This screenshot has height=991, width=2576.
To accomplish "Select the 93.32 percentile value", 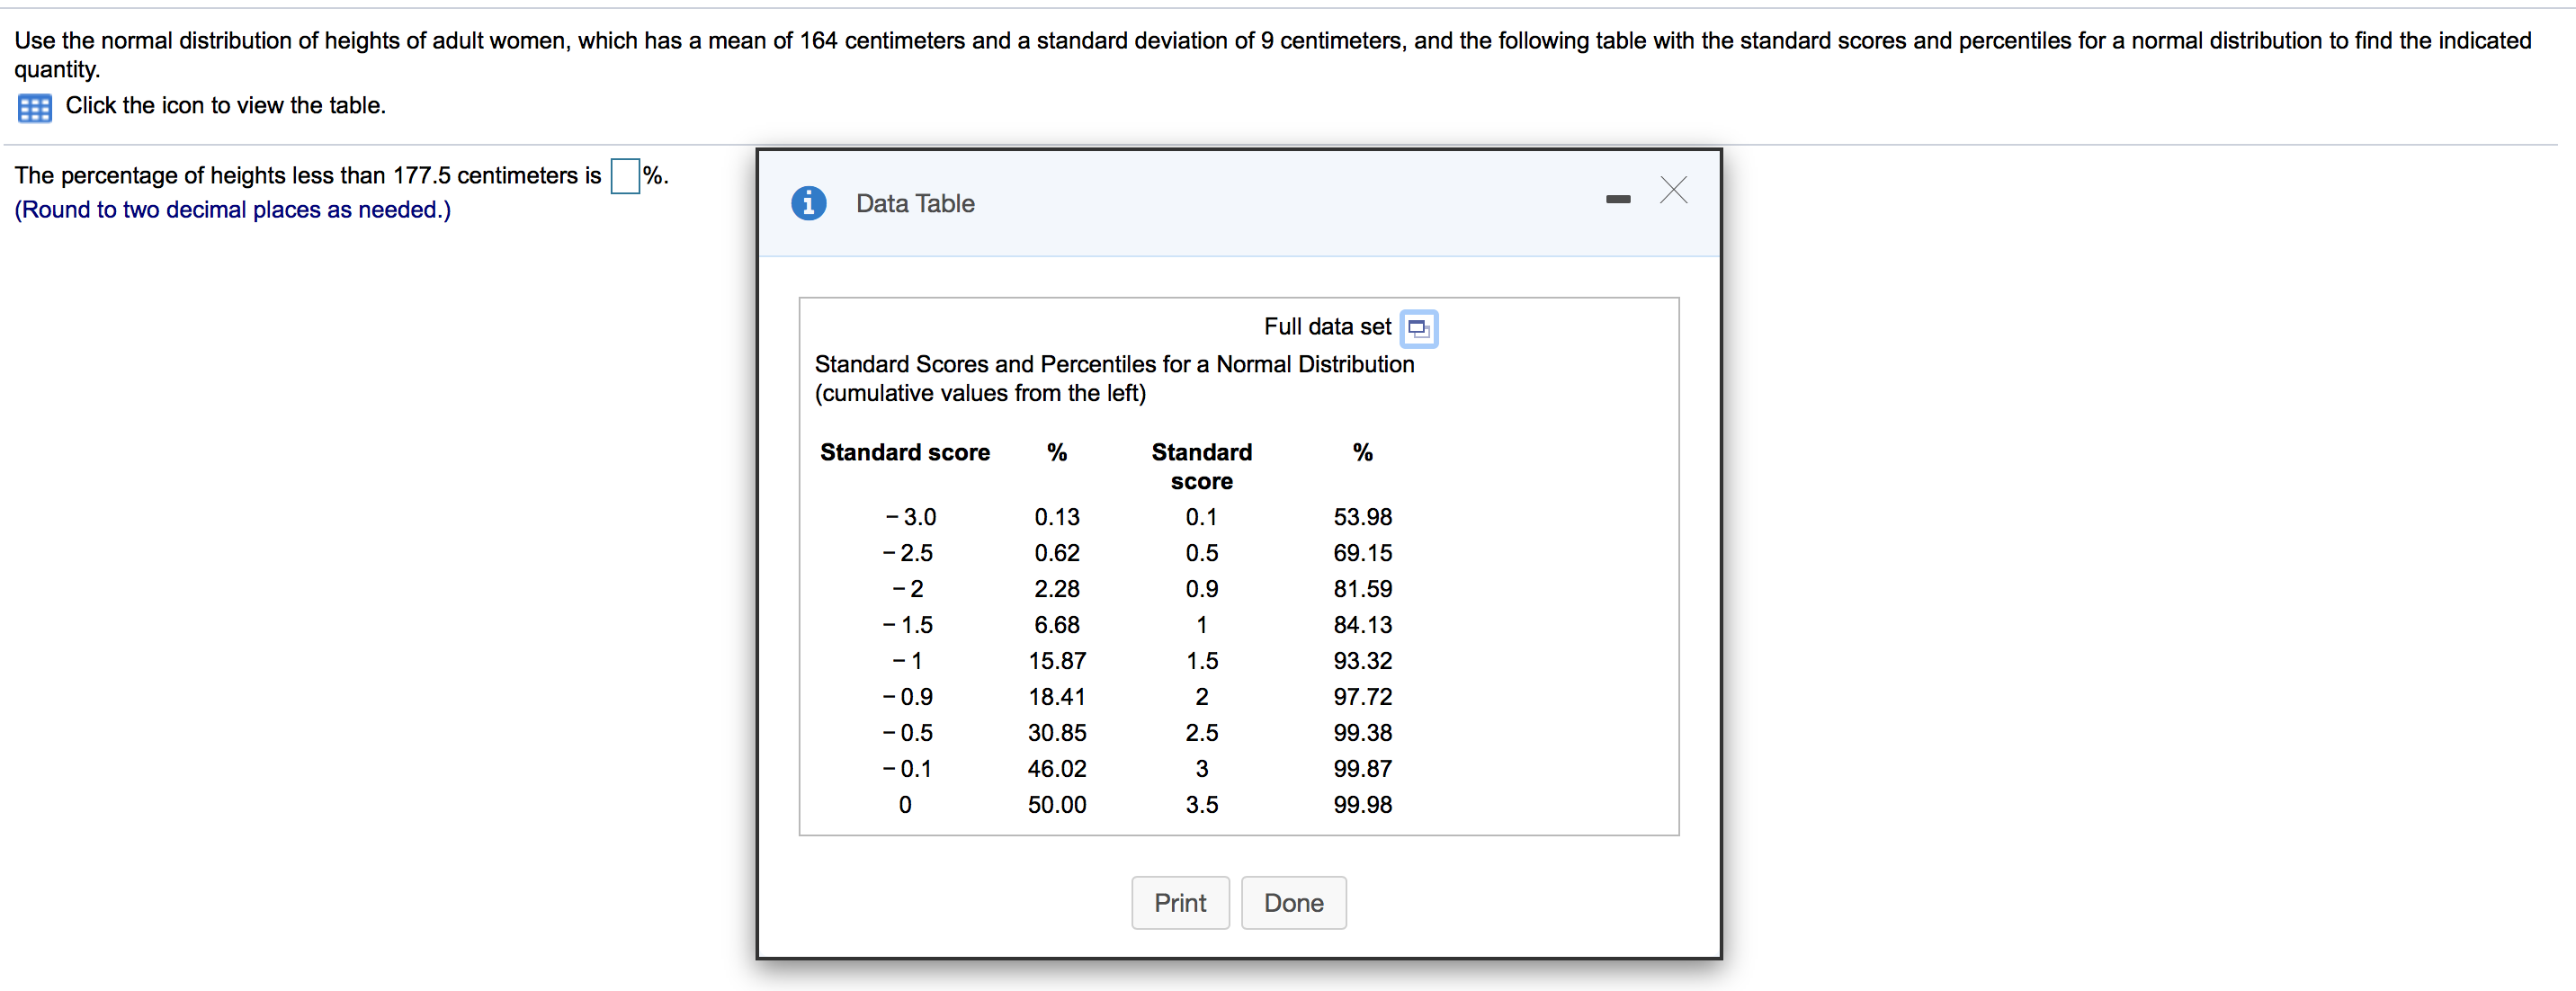I will click(1362, 660).
